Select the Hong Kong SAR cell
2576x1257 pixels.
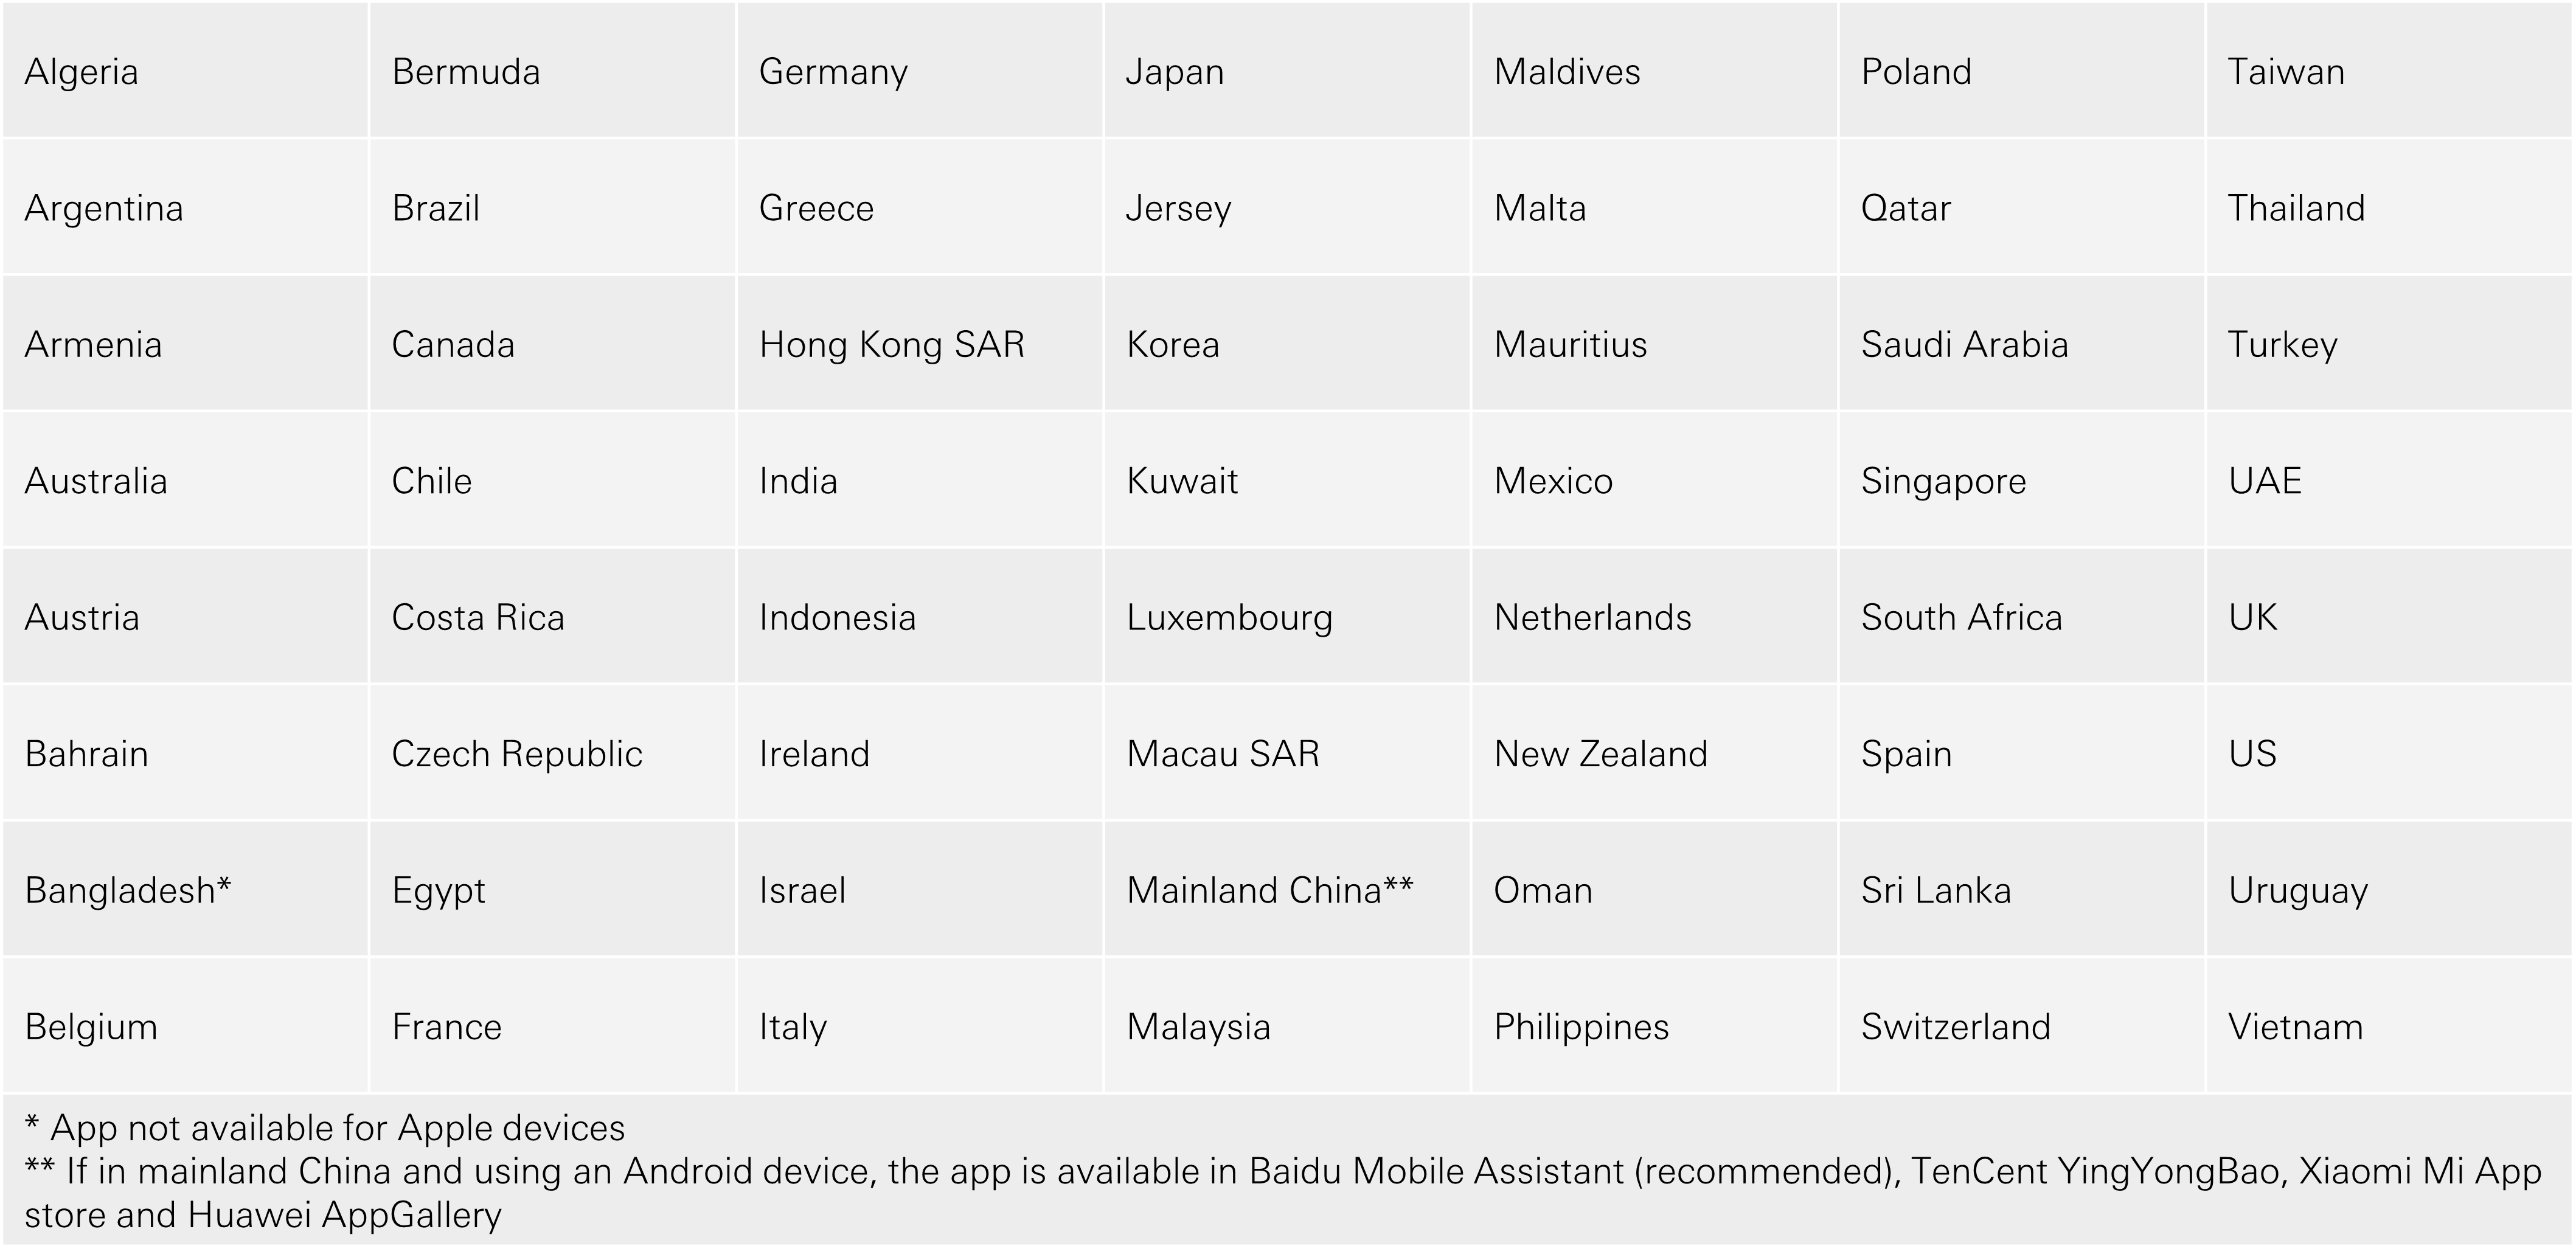pos(920,343)
